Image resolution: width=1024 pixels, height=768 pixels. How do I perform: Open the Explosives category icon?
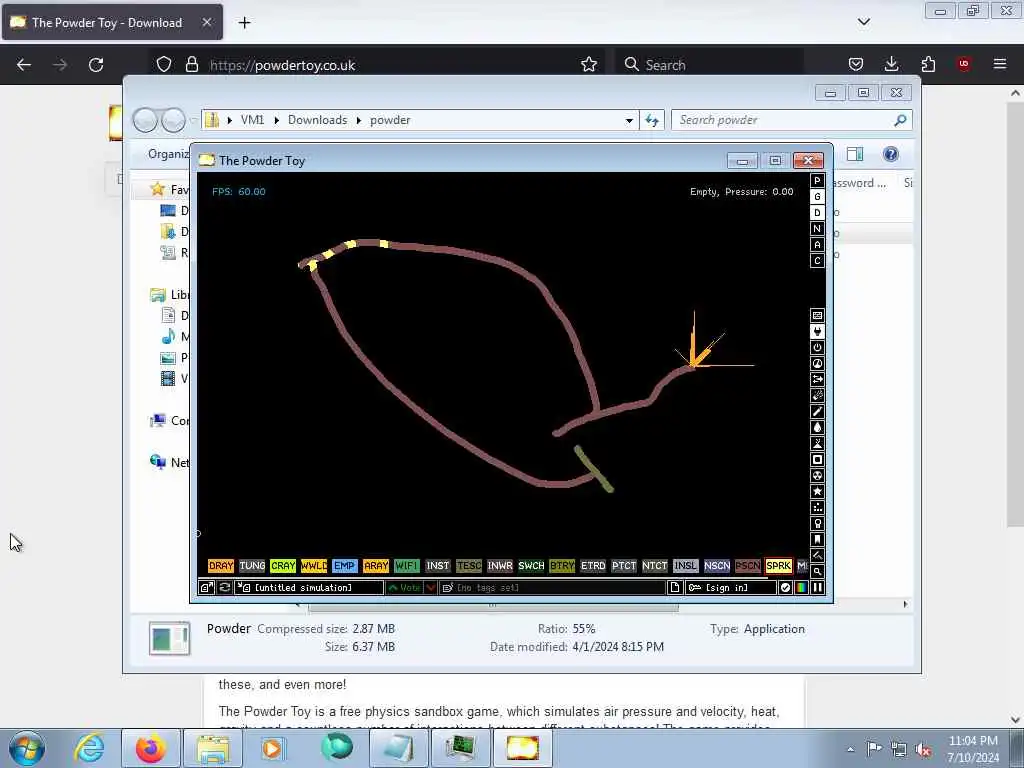pyautogui.click(x=817, y=396)
